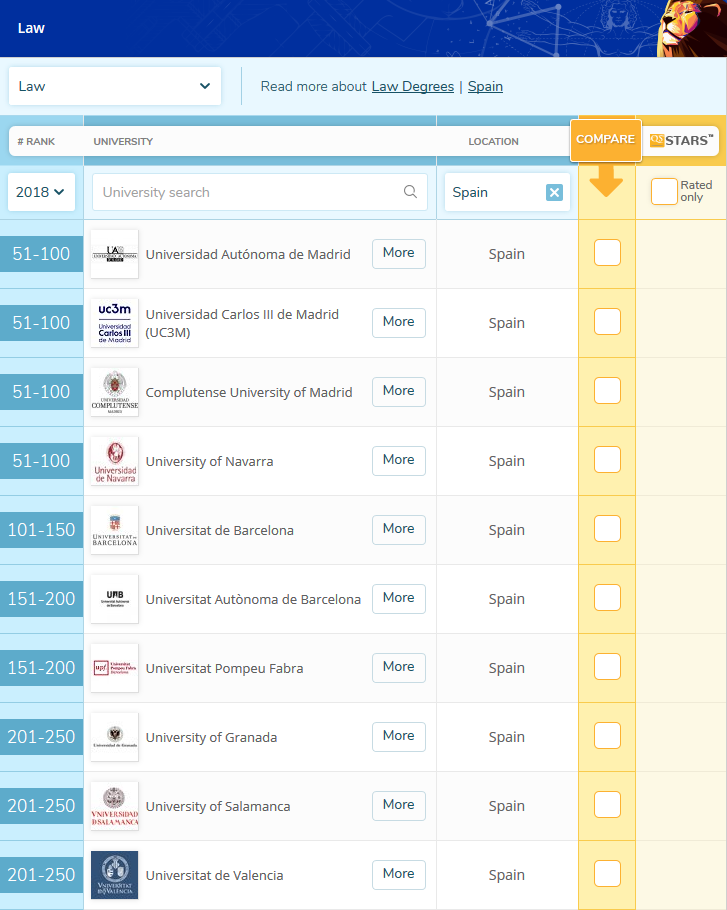Check compare for Universitat Autònoma de Barcelona
727x910 pixels.
point(607,598)
